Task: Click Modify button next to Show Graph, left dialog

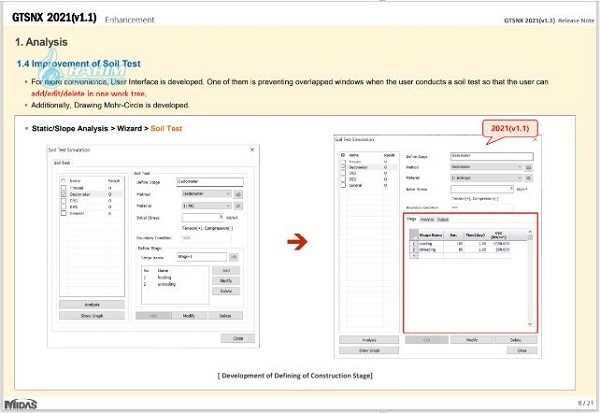Action: point(189,316)
